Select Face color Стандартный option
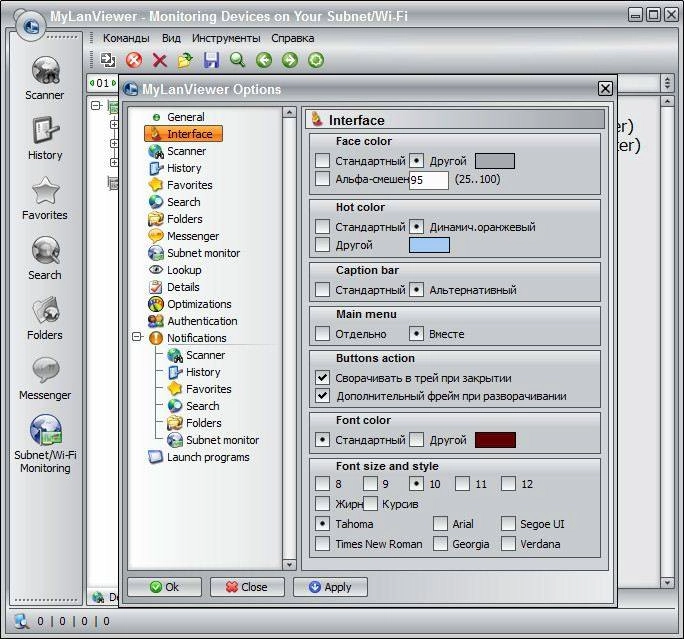The image size is (684, 639). click(x=322, y=160)
